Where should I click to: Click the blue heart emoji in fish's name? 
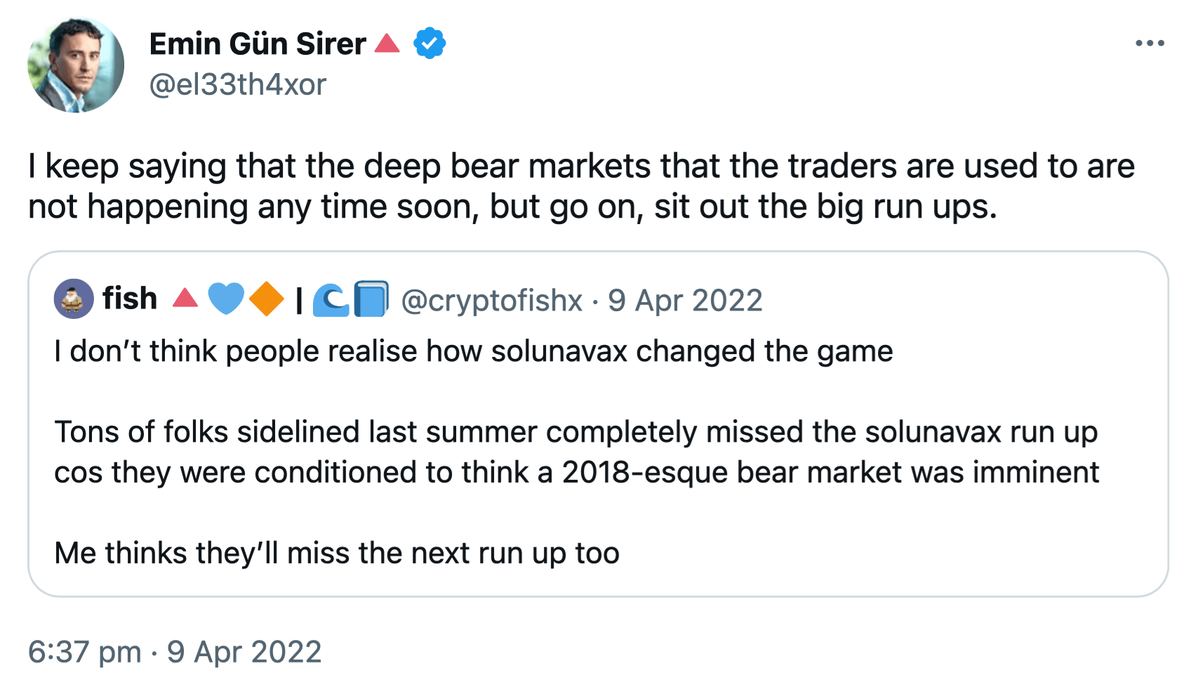226,299
